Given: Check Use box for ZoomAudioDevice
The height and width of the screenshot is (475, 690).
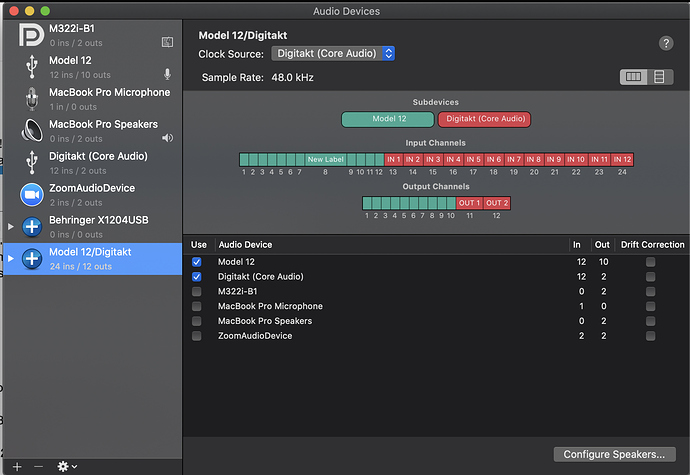Looking at the screenshot, I should point(197,336).
